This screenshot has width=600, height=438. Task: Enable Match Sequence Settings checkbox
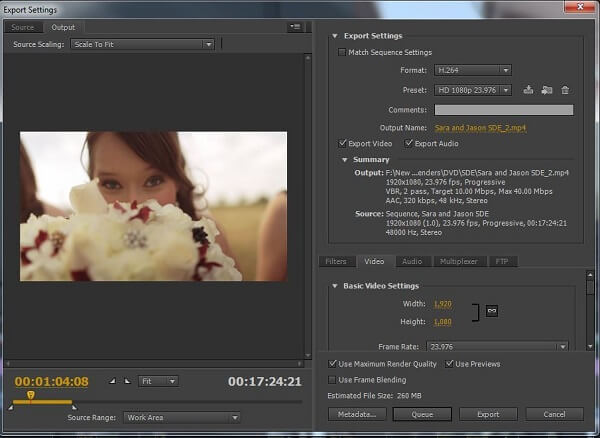click(343, 52)
